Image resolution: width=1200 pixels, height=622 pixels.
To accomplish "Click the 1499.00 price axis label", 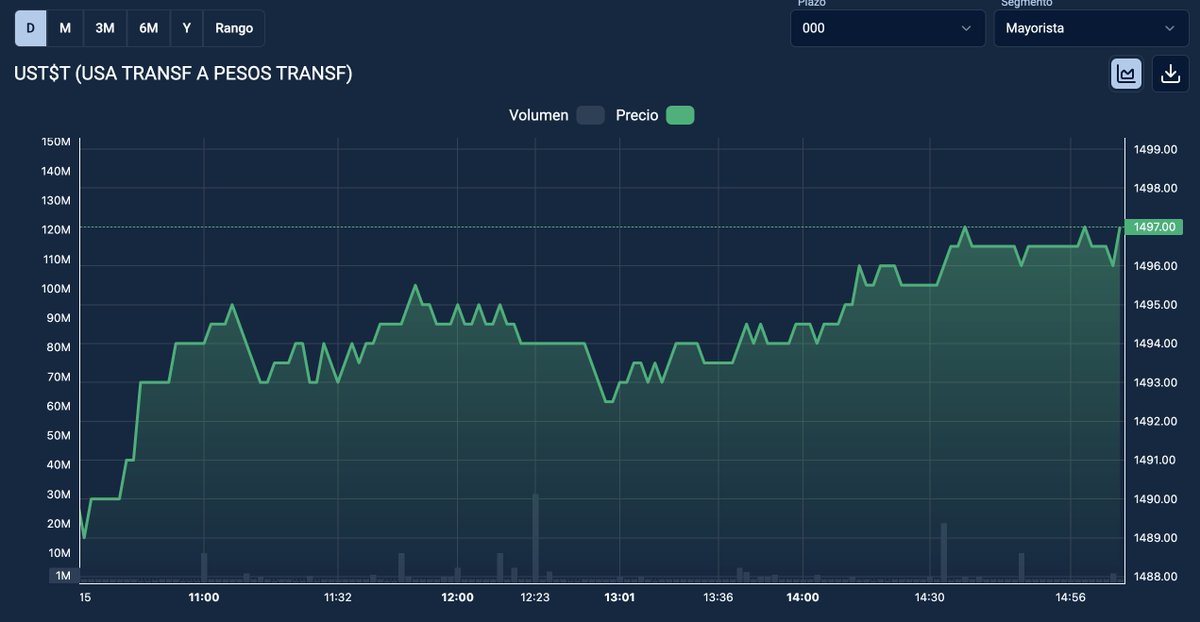I will tap(1154, 149).
